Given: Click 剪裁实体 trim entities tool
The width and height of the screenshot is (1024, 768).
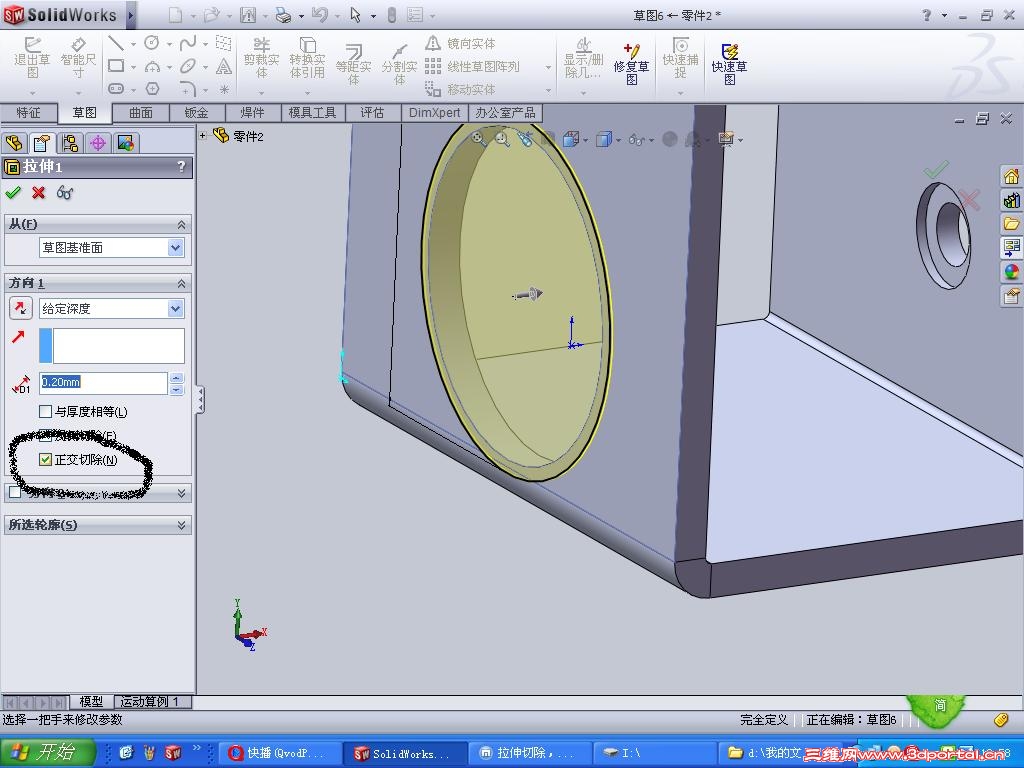Looking at the screenshot, I should 261,59.
